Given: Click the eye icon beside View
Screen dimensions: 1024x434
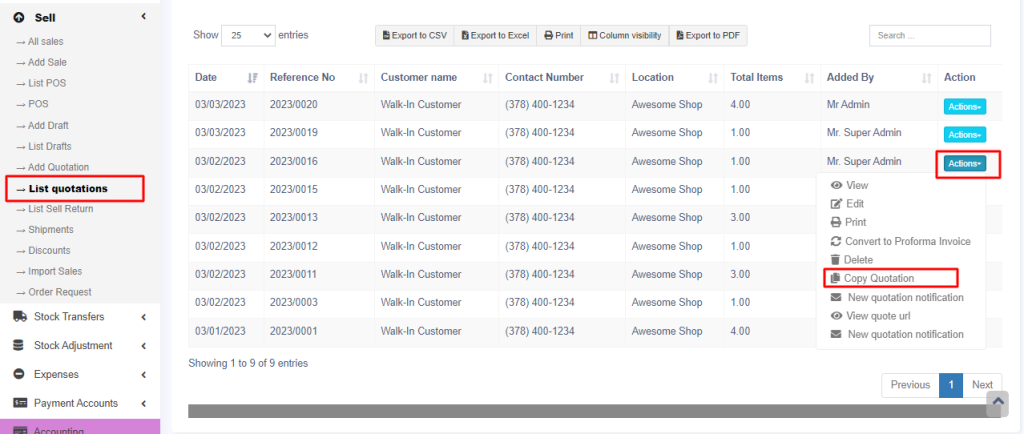Looking at the screenshot, I should coord(836,185).
